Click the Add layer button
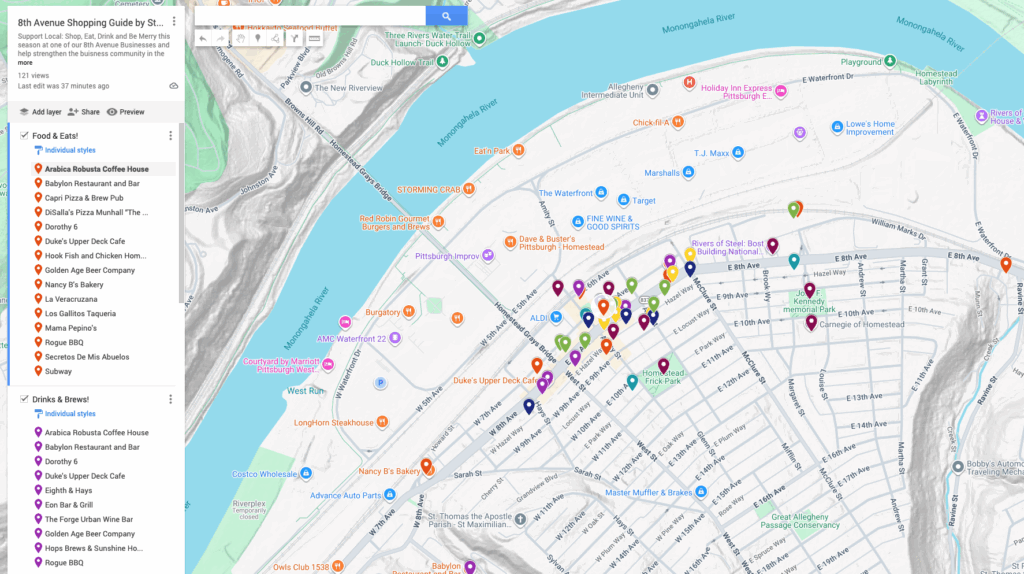The image size is (1024, 574). click(x=39, y=112)
